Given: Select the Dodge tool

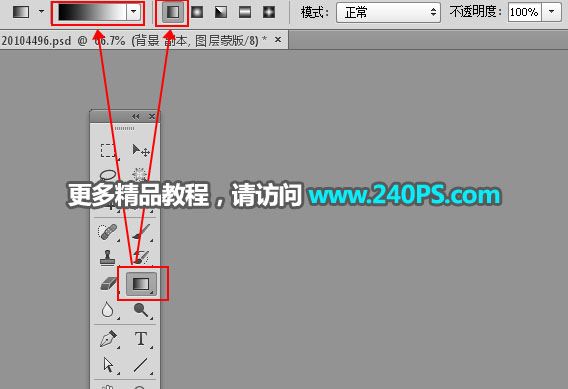Looking at the screenshot, I should point(141,310).
